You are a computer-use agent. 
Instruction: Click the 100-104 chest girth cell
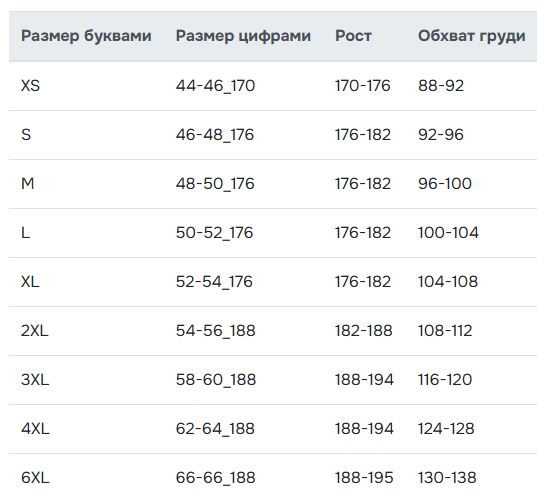[448, 233]
